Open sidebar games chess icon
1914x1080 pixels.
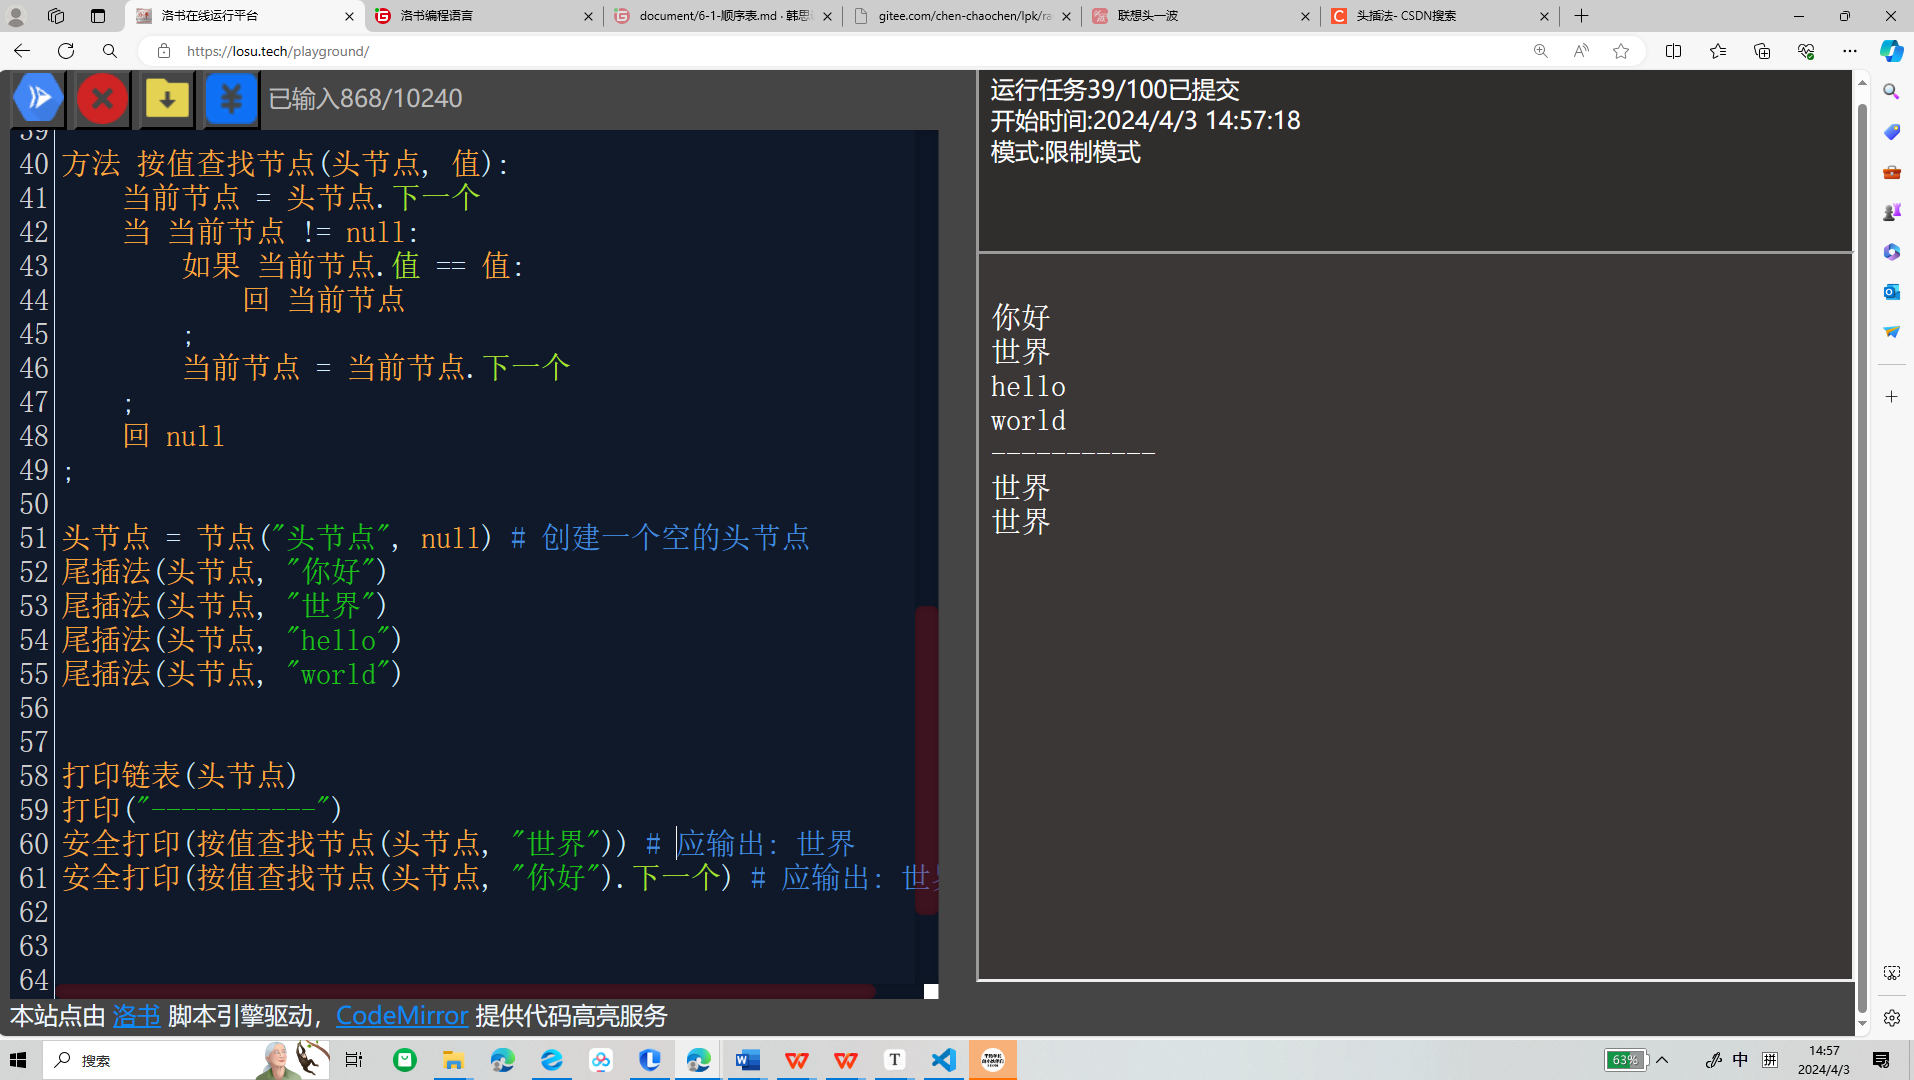(x=1891, y=212)
